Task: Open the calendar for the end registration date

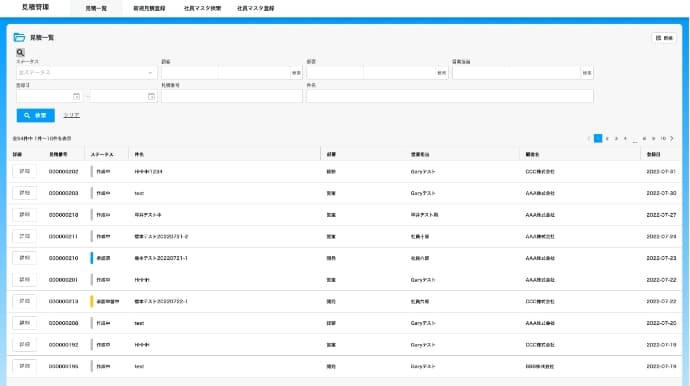Action: tap(151, 96)
